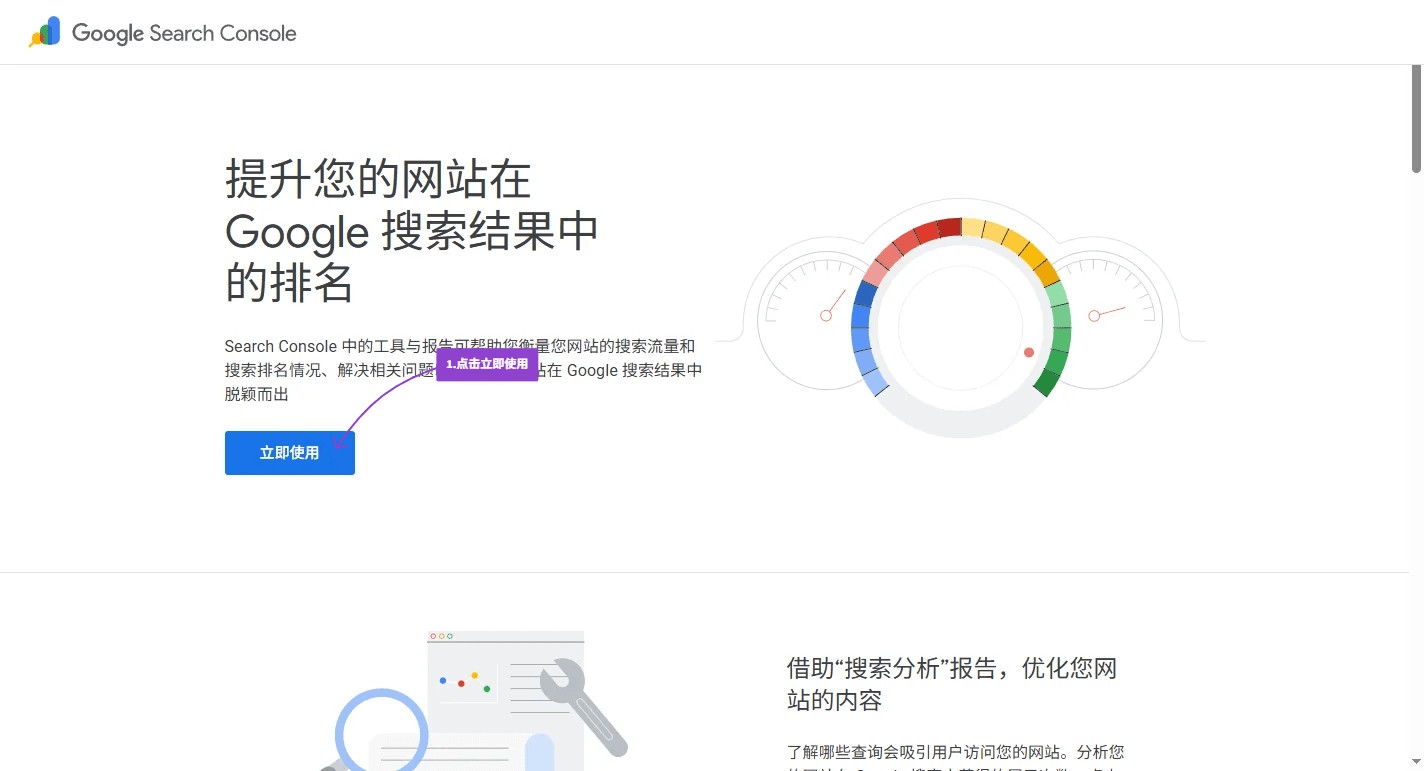
Task: Click the heading 提升您的网站在 Google 搜索结果中的排名
Action: click(x=411, y=231)
